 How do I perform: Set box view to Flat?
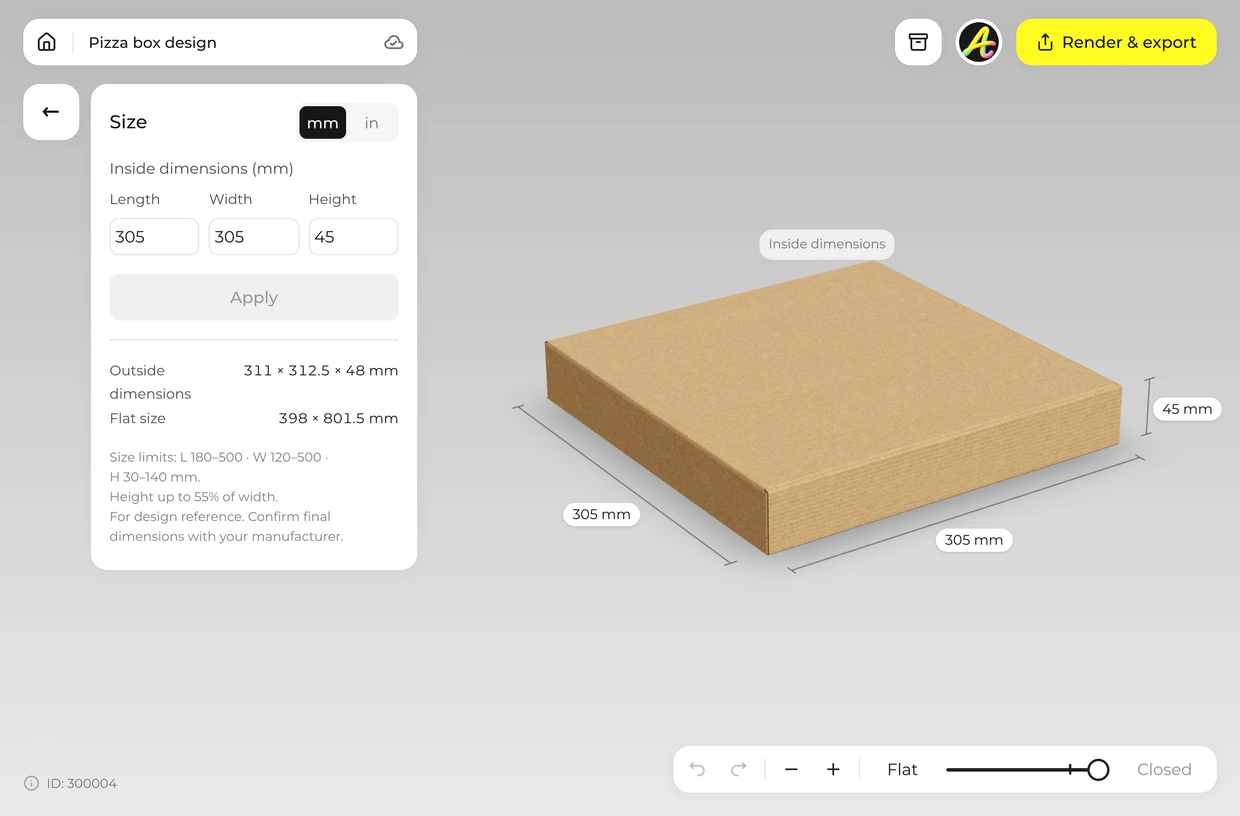(x=902, y=769)
